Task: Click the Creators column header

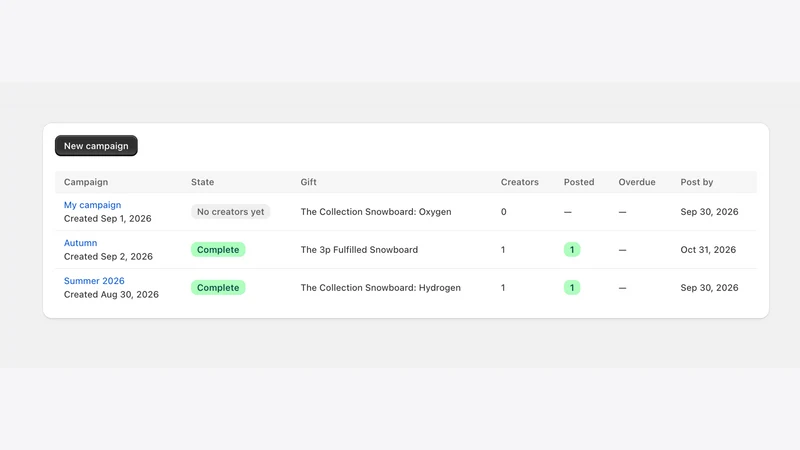Action: [519, 182]
